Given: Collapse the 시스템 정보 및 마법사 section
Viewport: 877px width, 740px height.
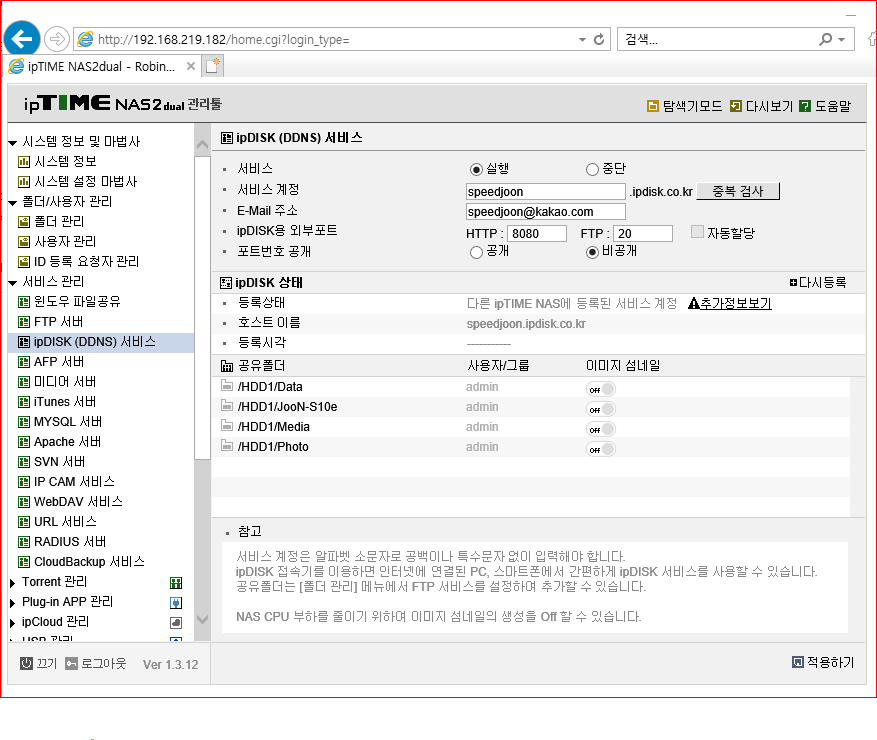Looking at the screenshot, I should click(13, 143).
